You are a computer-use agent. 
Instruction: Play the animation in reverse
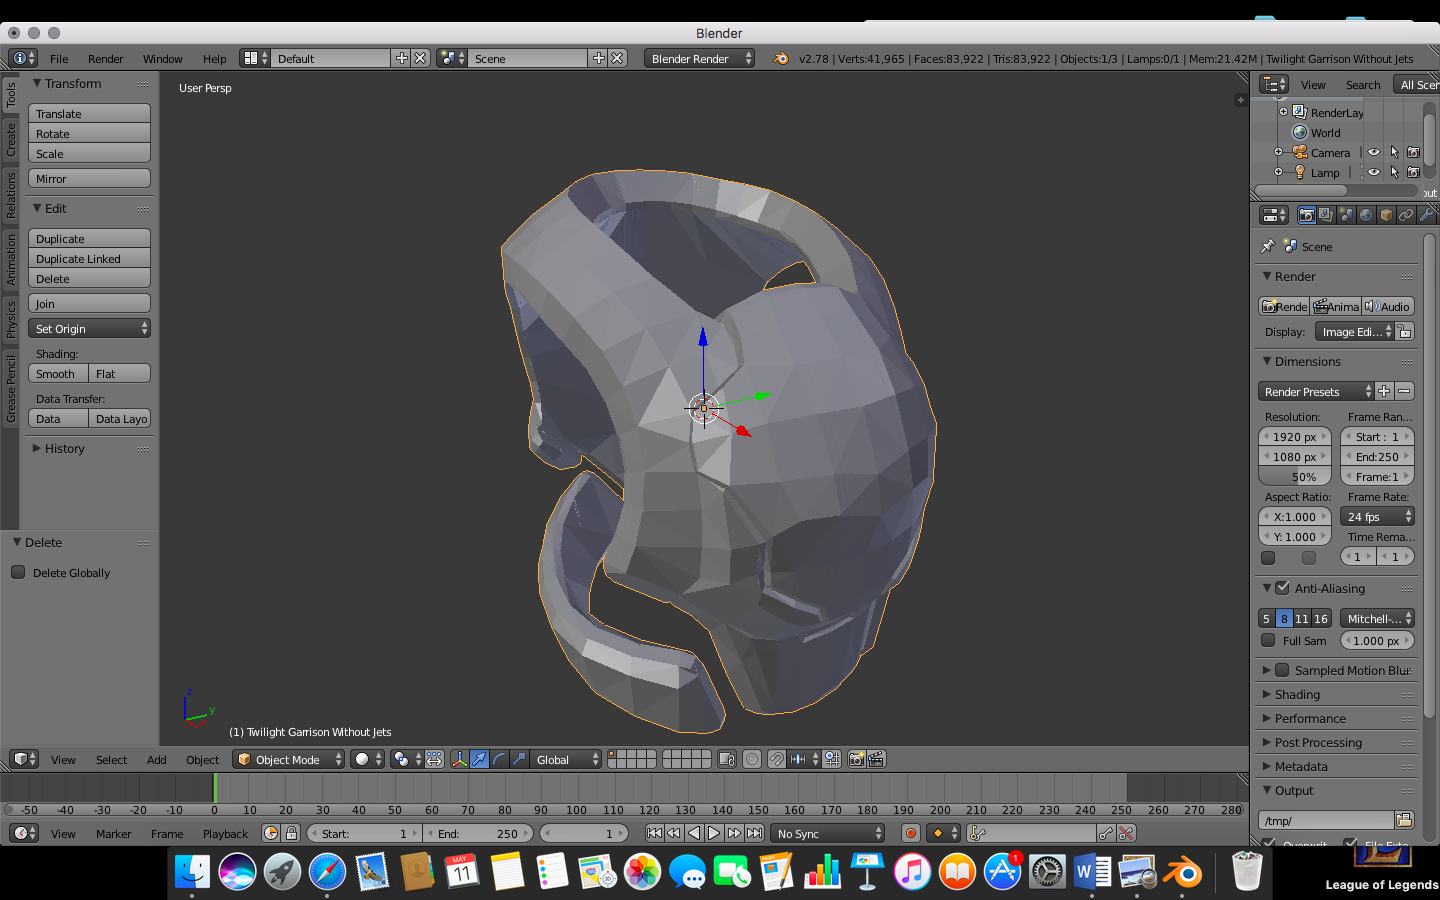(x=694, y=833)
